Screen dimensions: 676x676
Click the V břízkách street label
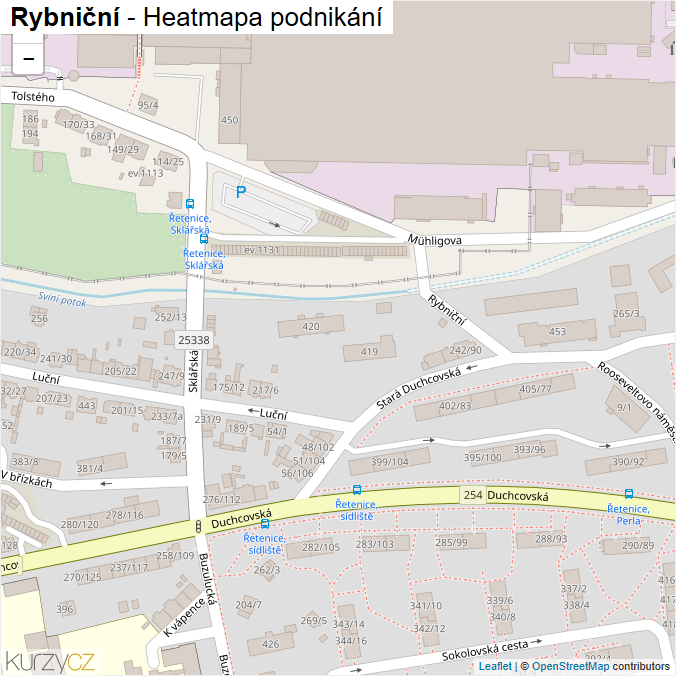[27, 479]
